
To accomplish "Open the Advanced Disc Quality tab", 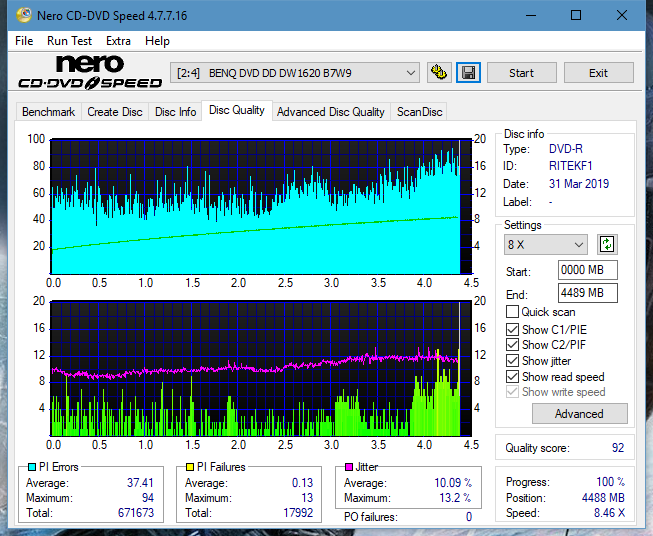I will click(x=331, y=112).
